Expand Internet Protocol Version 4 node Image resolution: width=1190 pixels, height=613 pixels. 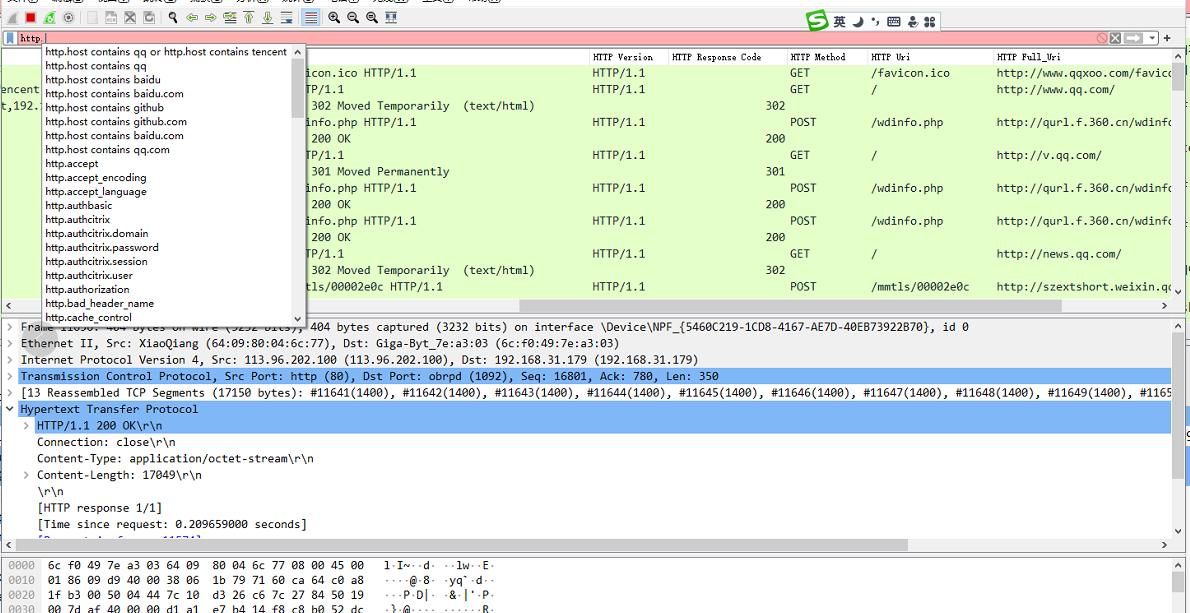coord(9,360)
